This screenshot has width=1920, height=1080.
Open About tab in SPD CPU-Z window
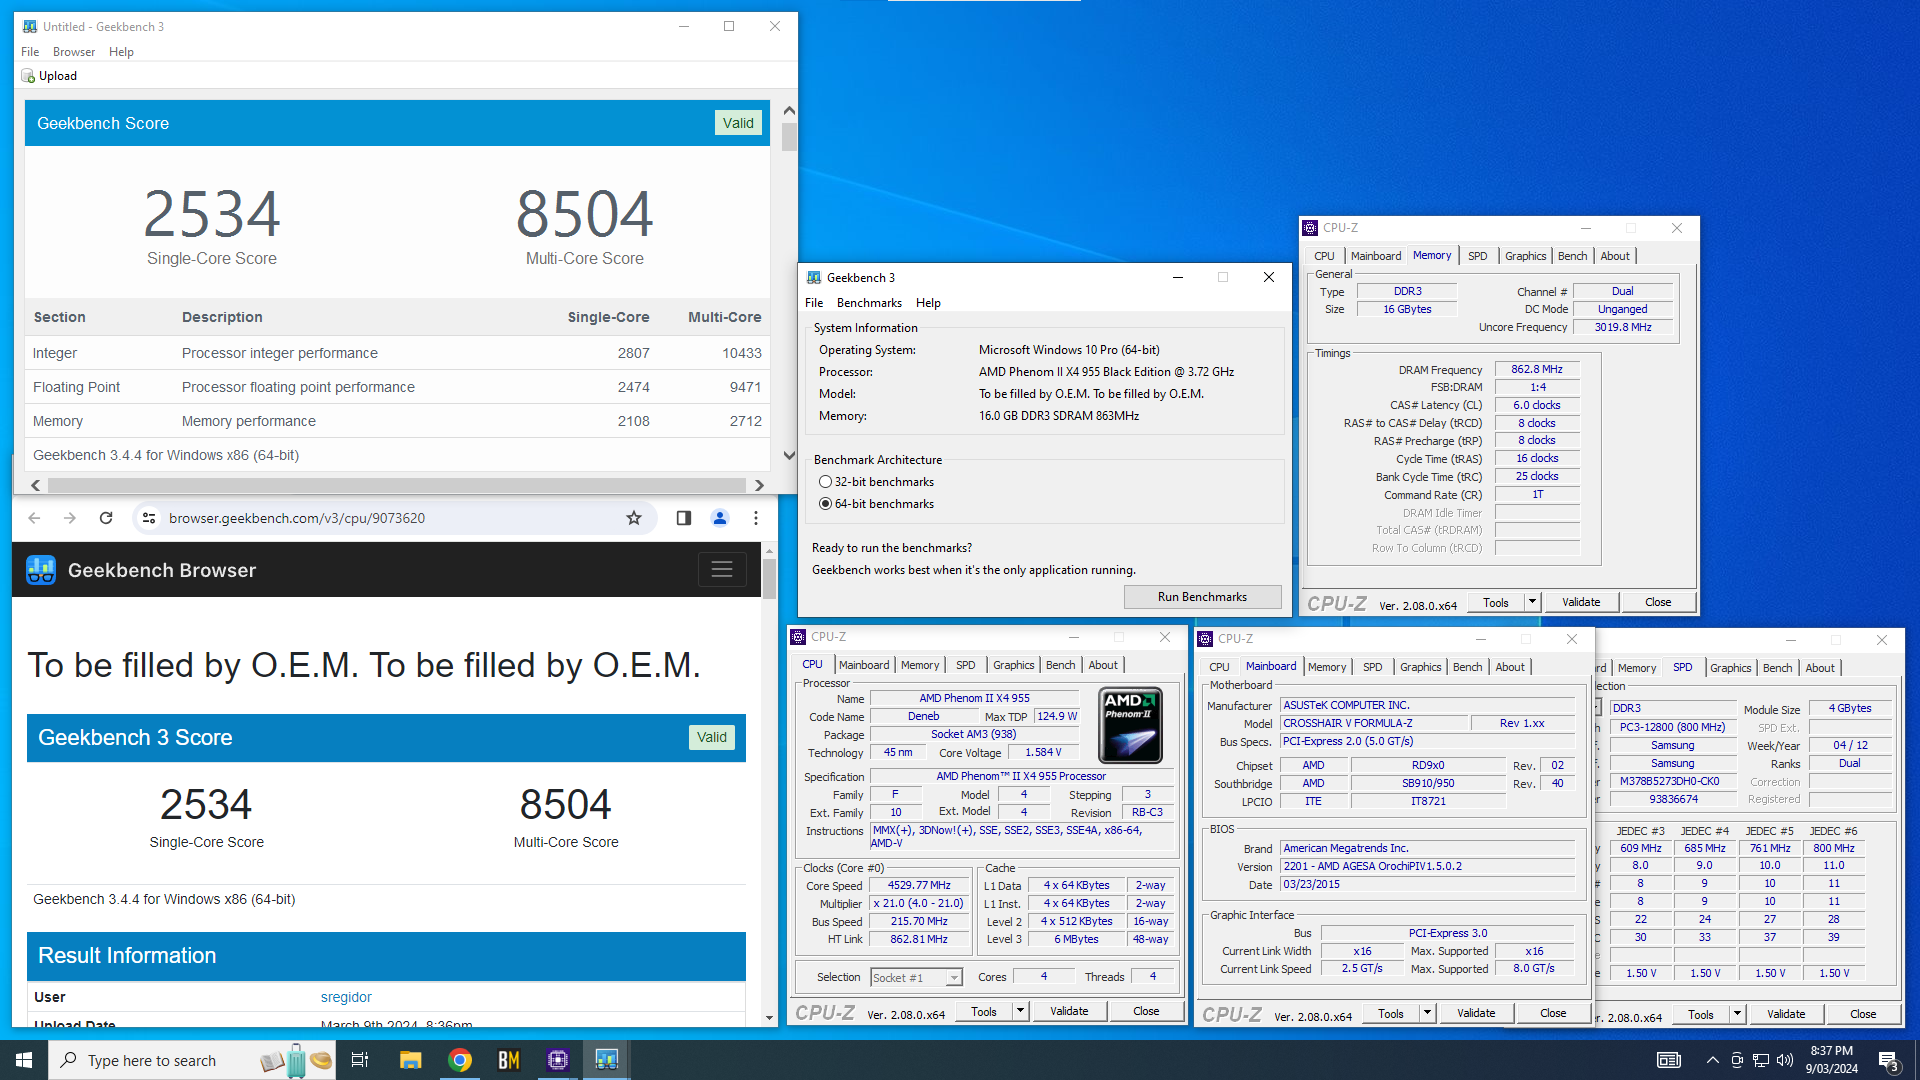click(x=1820, y=668)
